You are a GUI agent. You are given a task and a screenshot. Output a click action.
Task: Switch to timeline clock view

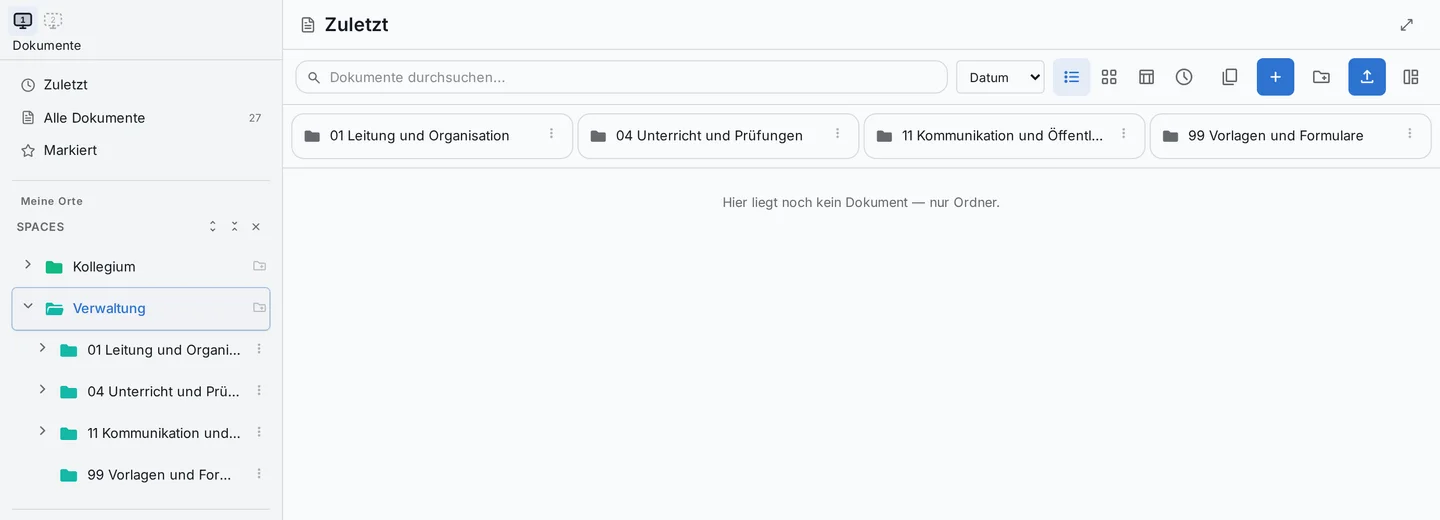1184,77
